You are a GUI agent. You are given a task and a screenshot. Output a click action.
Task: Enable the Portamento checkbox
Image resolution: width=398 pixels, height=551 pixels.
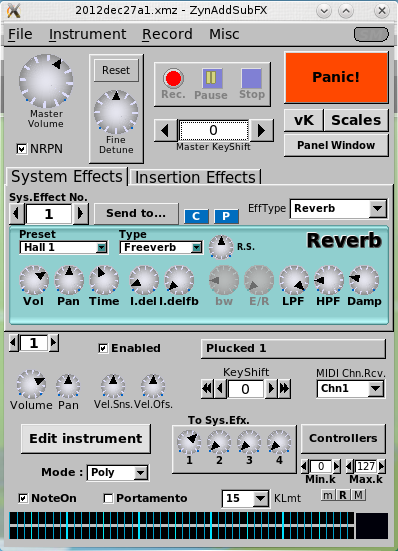(x=108, y=498)
